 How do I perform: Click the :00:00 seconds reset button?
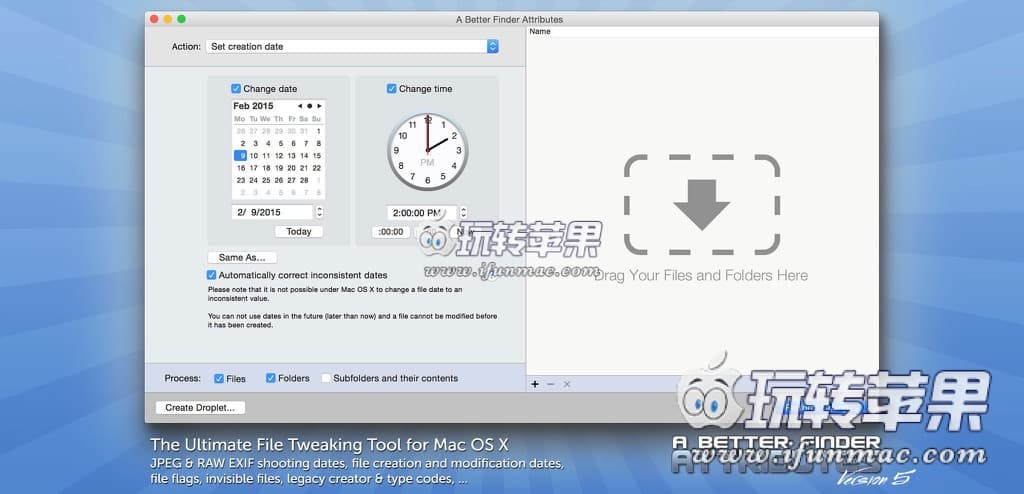tap(391, 232)
